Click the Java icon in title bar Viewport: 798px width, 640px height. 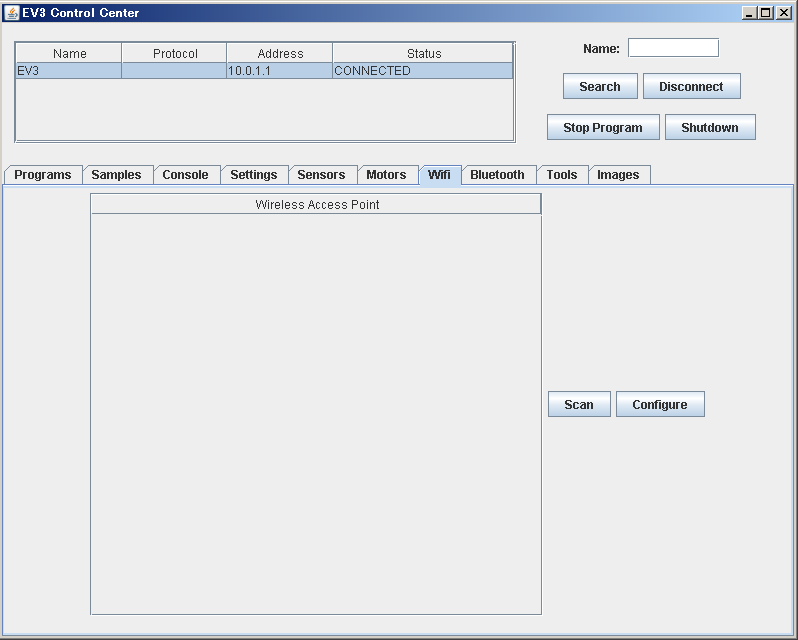pyautogui.click(x=12, y=13)
